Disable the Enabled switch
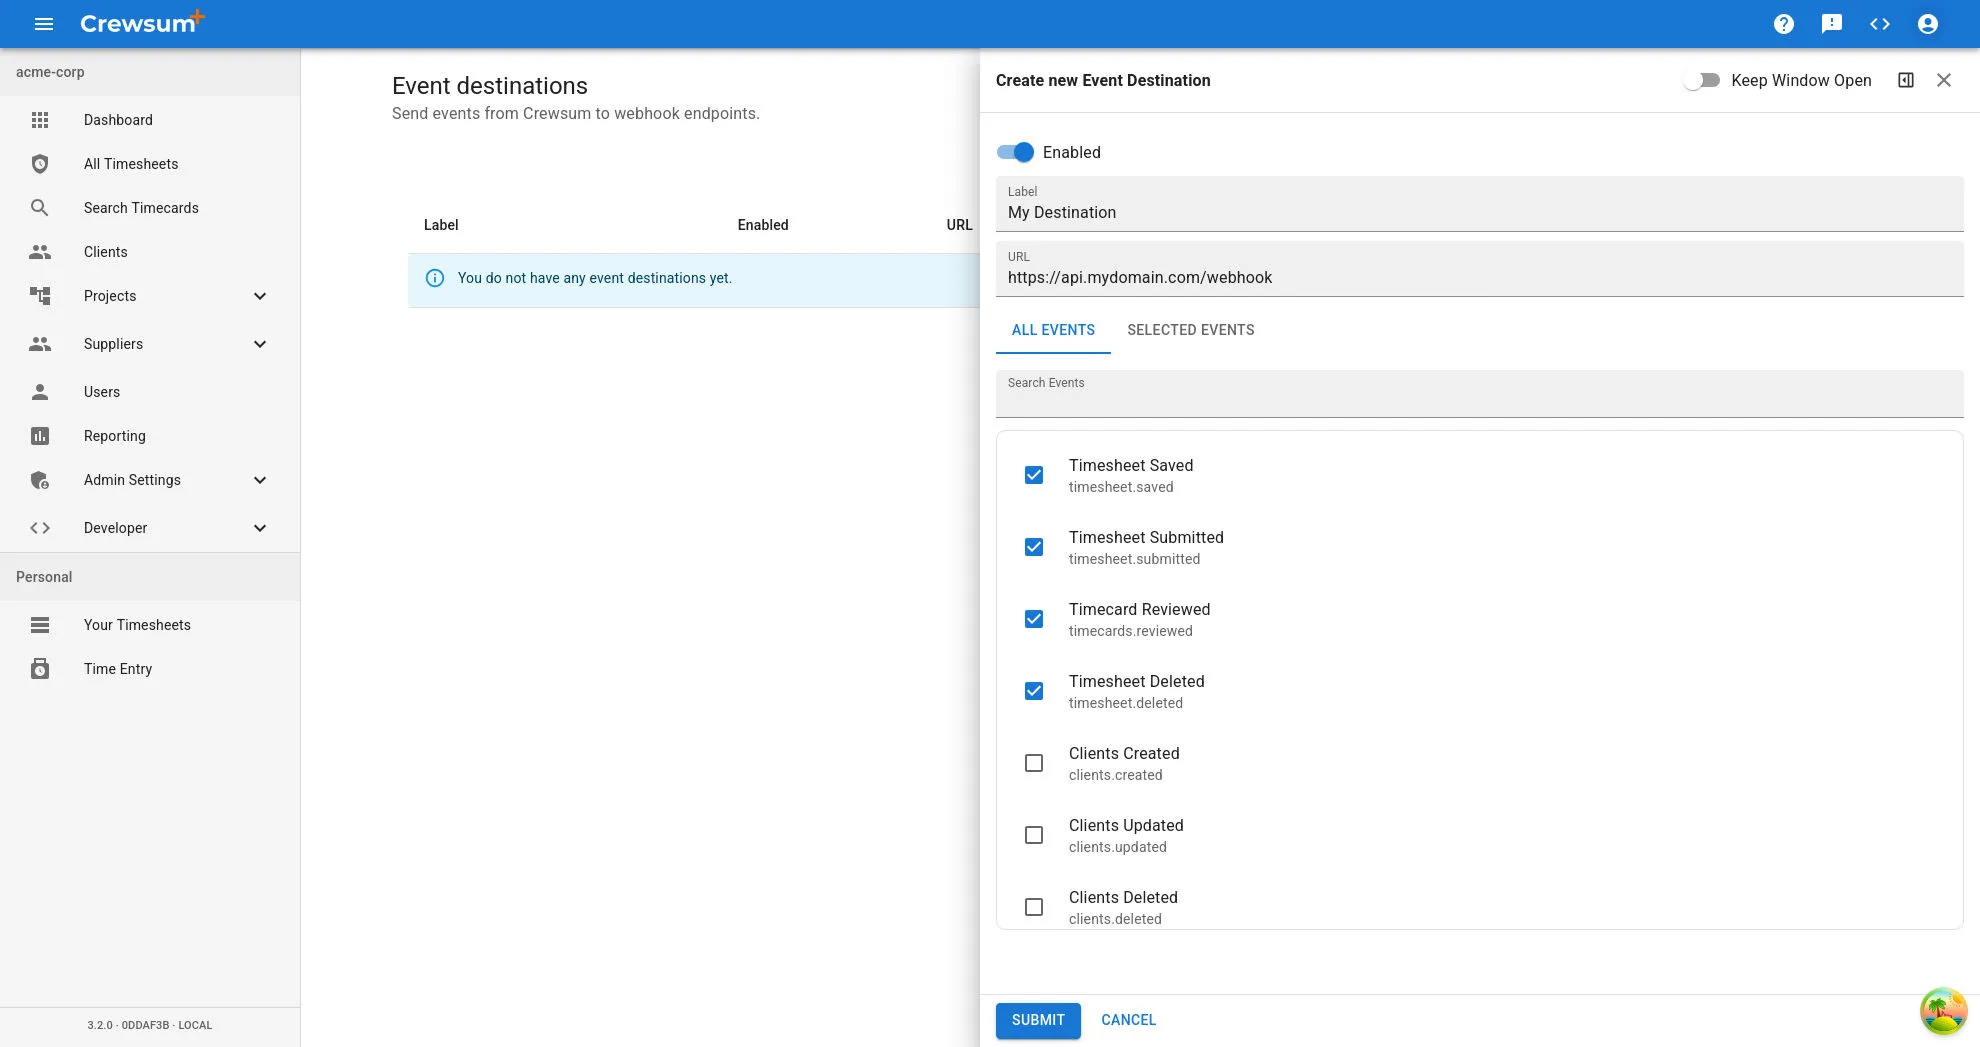The image size is (1980, 1047). tap(1015, 152)
